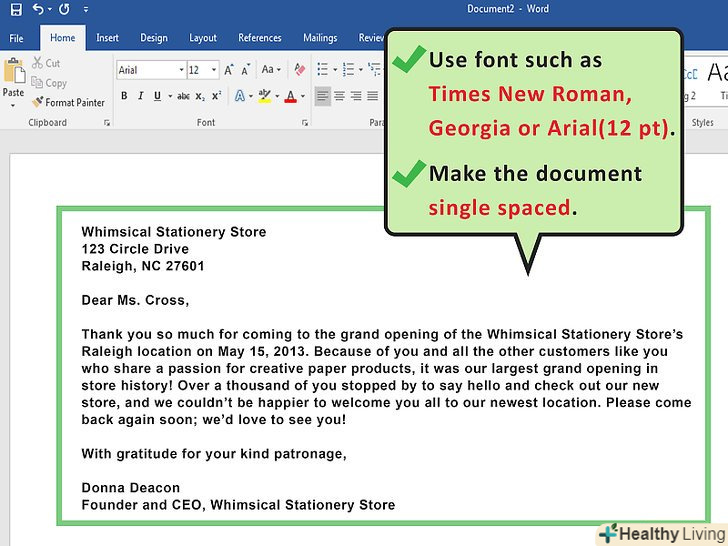Click 'With gratitude for your kind patronage,' line
This screenshot has width=728, height=546.
tap(214, 454)
